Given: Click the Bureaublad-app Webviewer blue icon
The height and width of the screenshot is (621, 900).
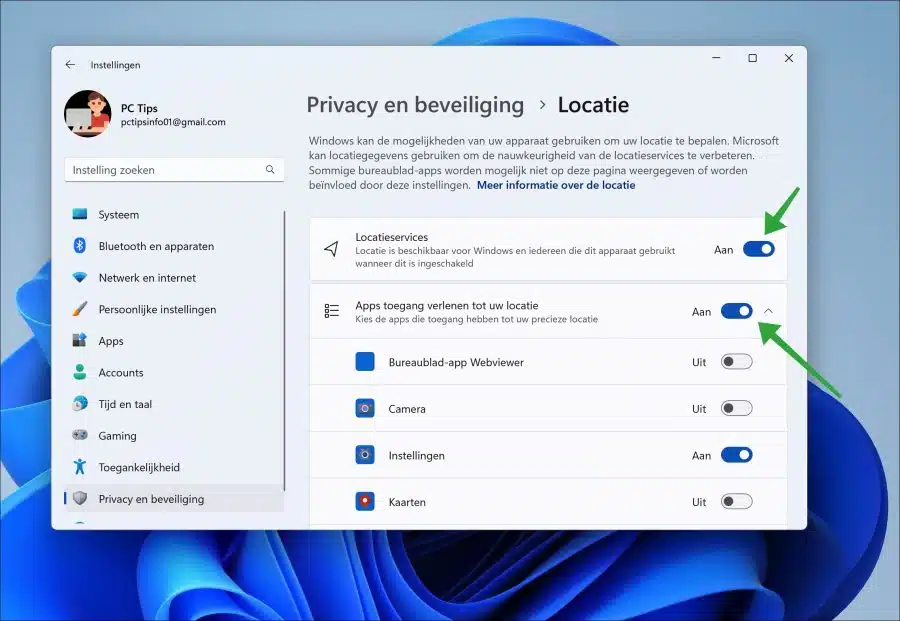Looking at the screenshot, I should point(364,362).
